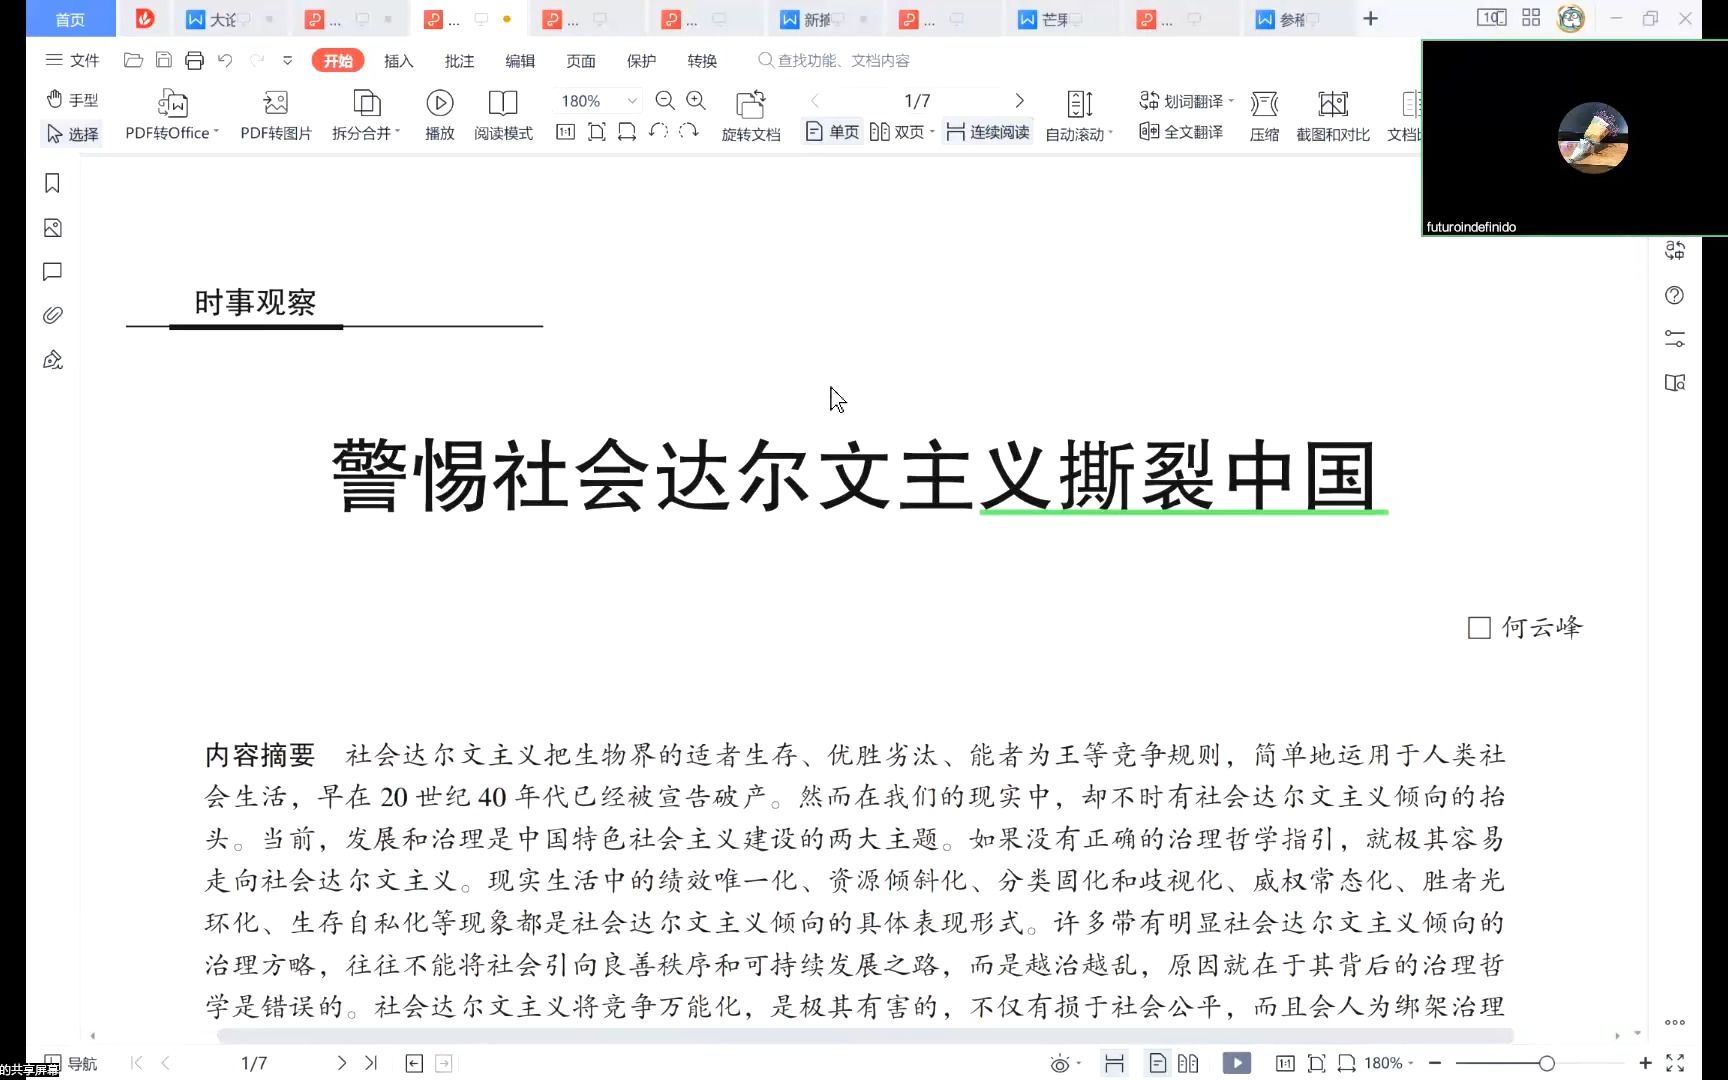Screen dimensions: 1728x1080
Task: Enable Single Page (单页) view in the ribbon
Action: tap(833, 132)
